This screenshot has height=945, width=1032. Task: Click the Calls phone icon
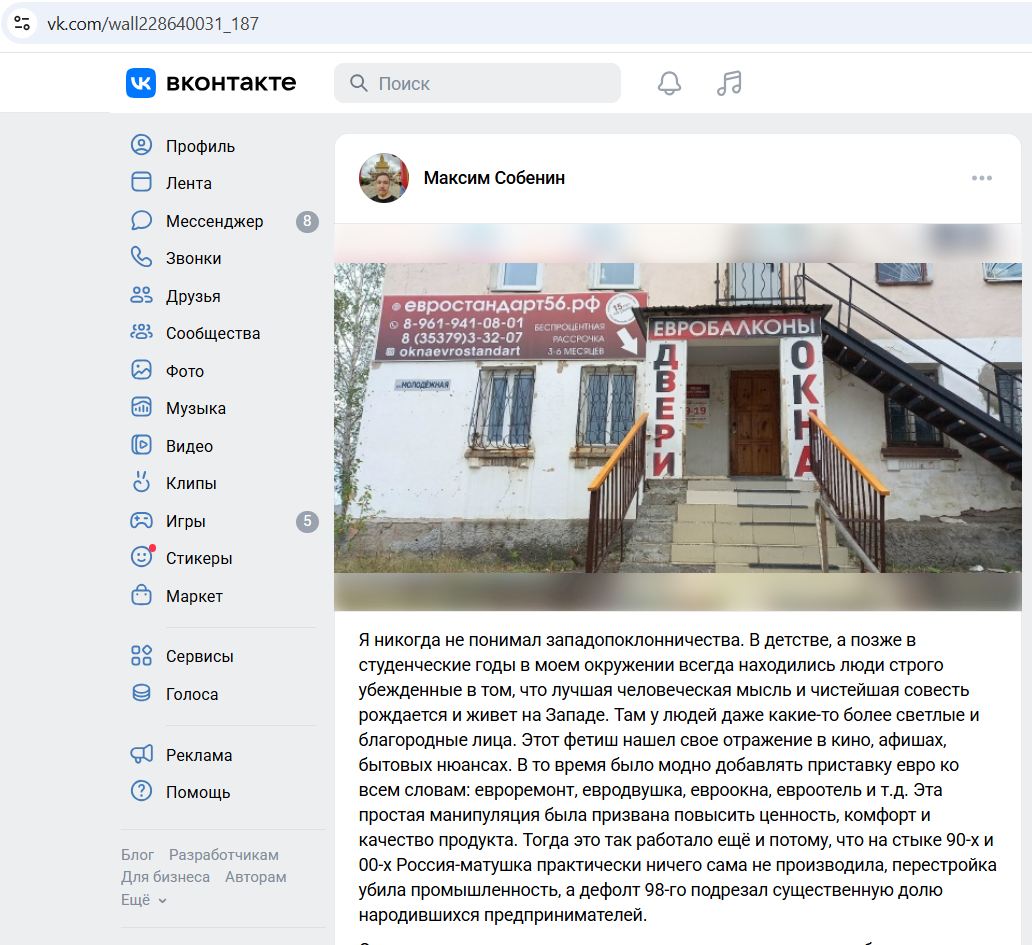[x=142, y=258]
